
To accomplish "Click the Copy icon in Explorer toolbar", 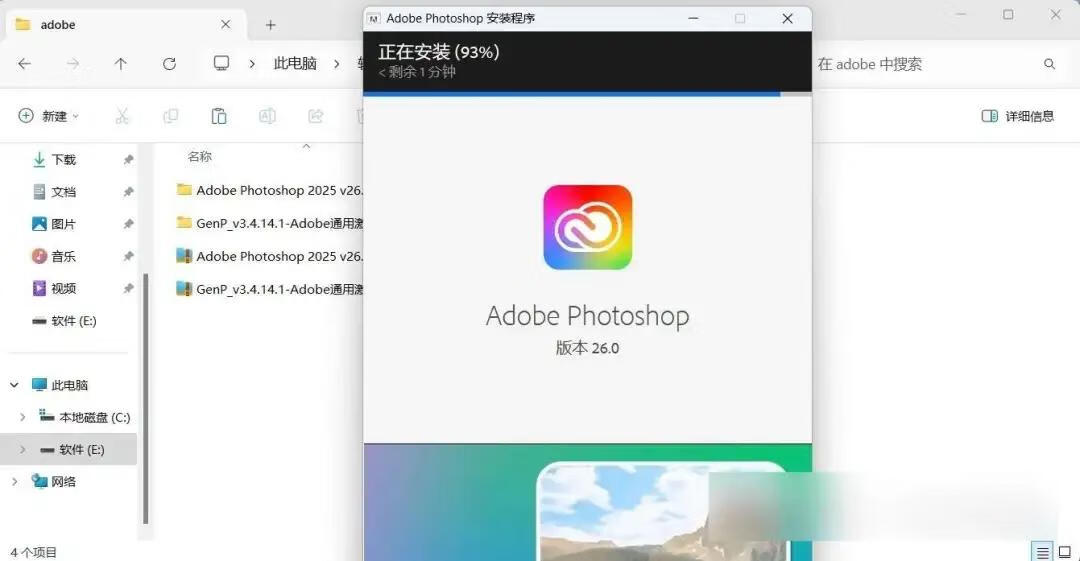I will 170,116.
